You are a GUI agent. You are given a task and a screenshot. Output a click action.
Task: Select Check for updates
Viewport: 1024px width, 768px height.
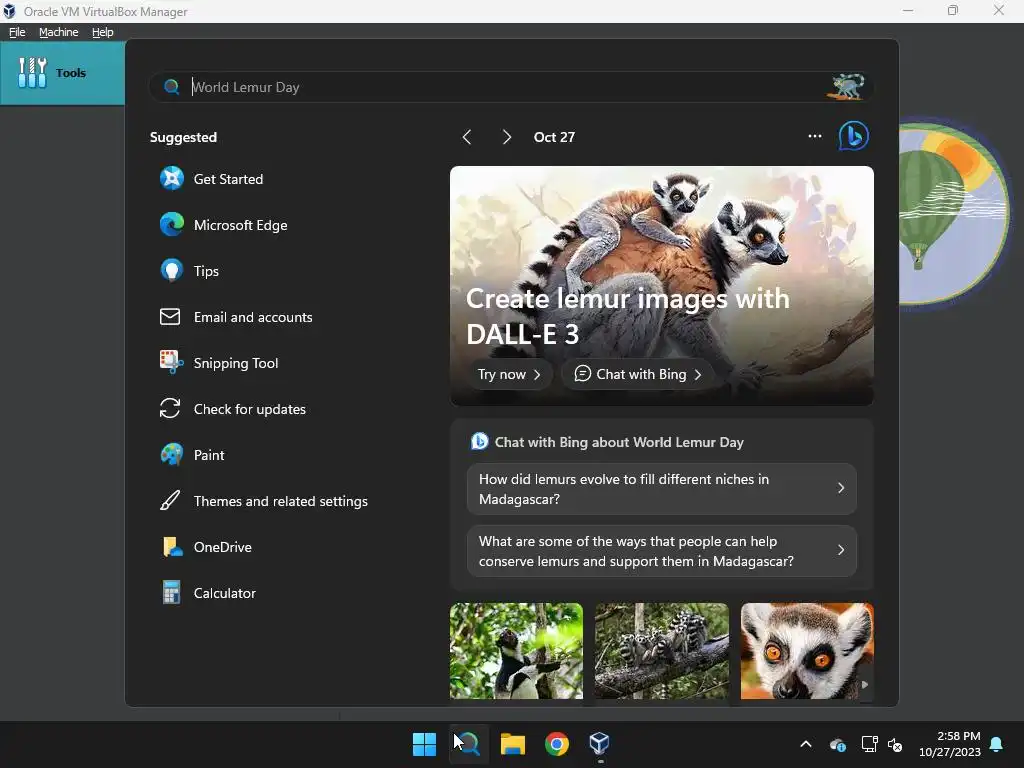click(x=232, y=409)
